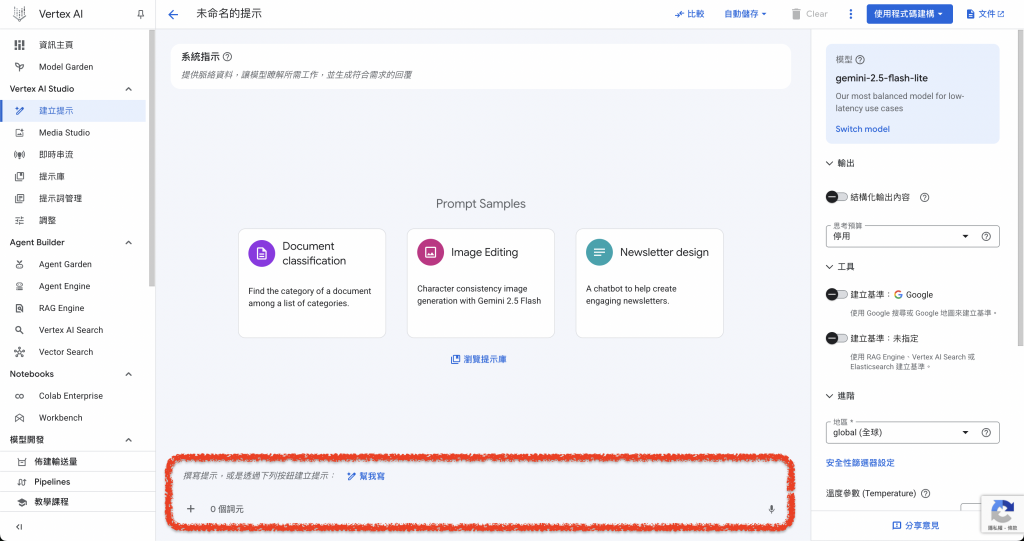Open the 文件 documentation link
The width and height of the screenshot is (1024, 541).
985,14
